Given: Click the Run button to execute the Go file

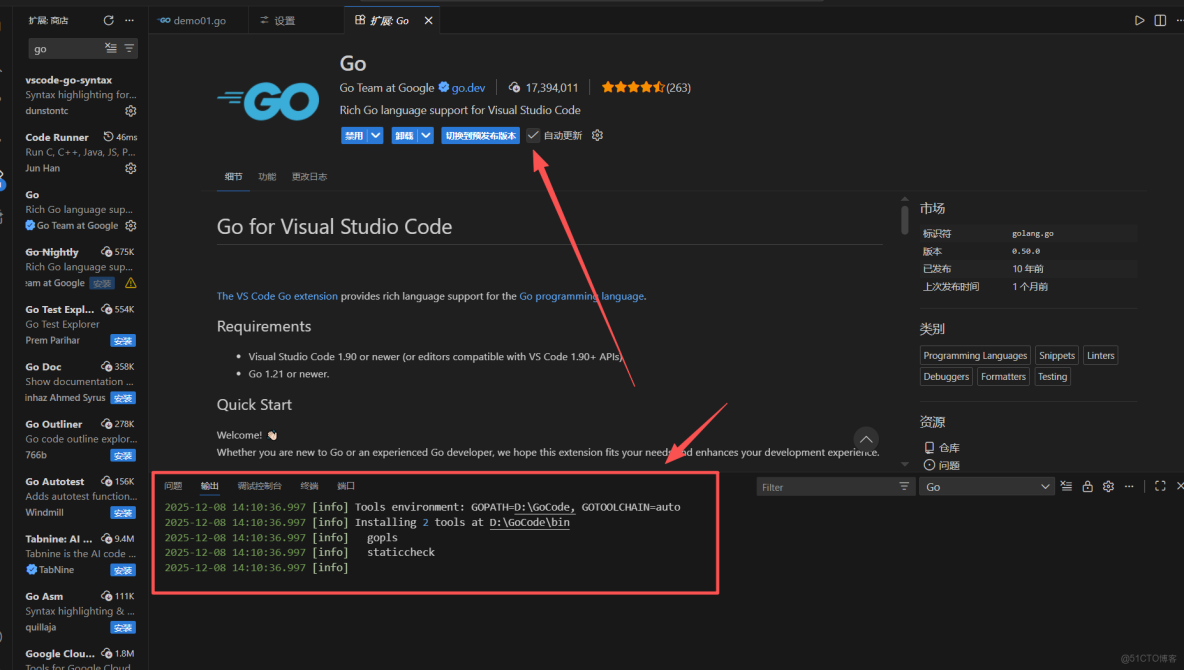Looking at the screenshot, I should tap(1141, 20).
